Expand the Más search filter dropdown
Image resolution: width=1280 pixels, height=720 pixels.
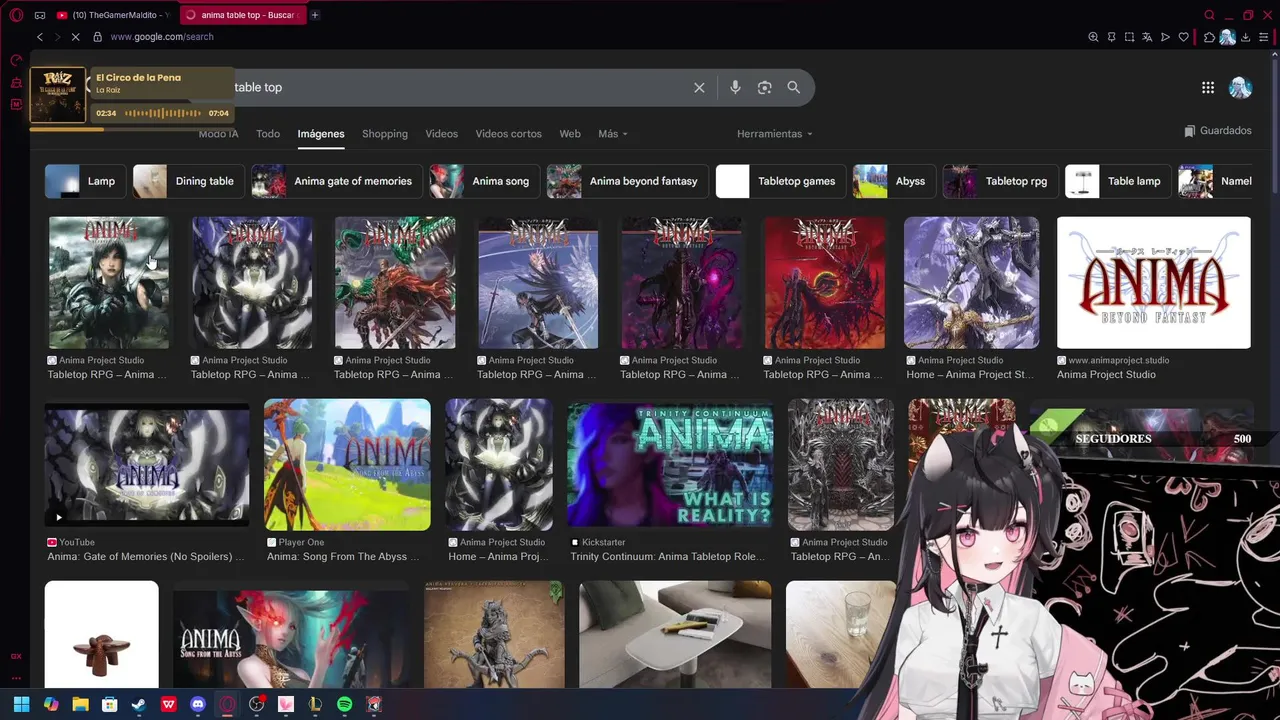pos(613,134)
